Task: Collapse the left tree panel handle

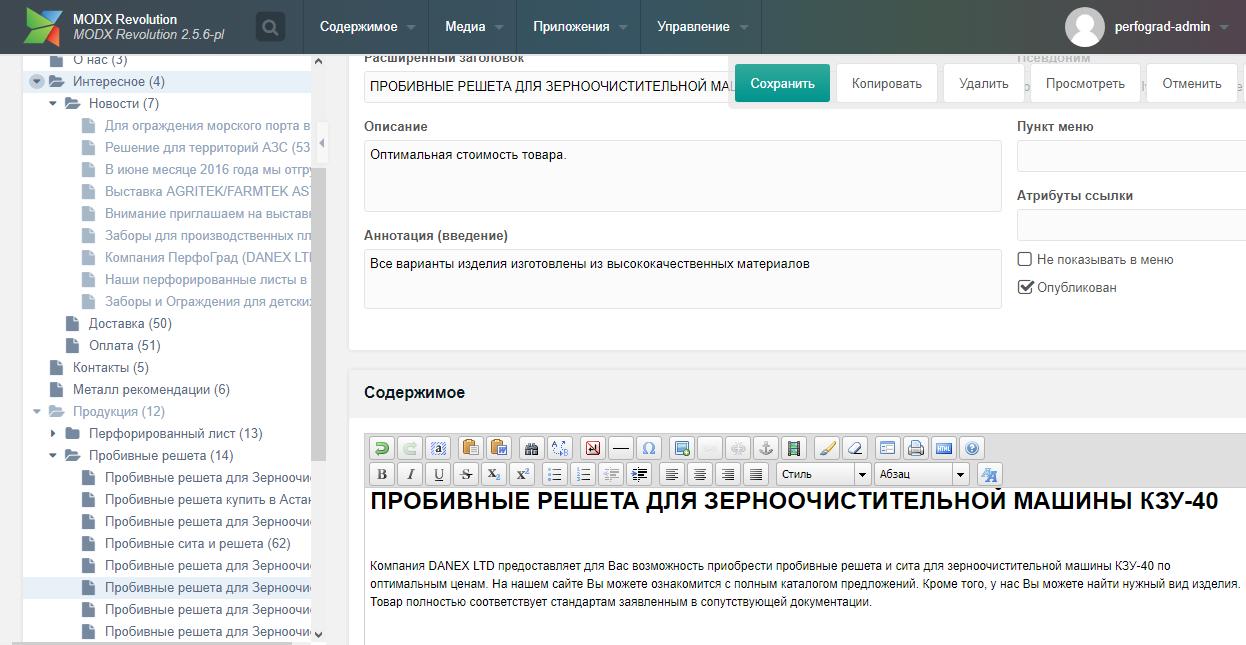Action: [321, 145]
